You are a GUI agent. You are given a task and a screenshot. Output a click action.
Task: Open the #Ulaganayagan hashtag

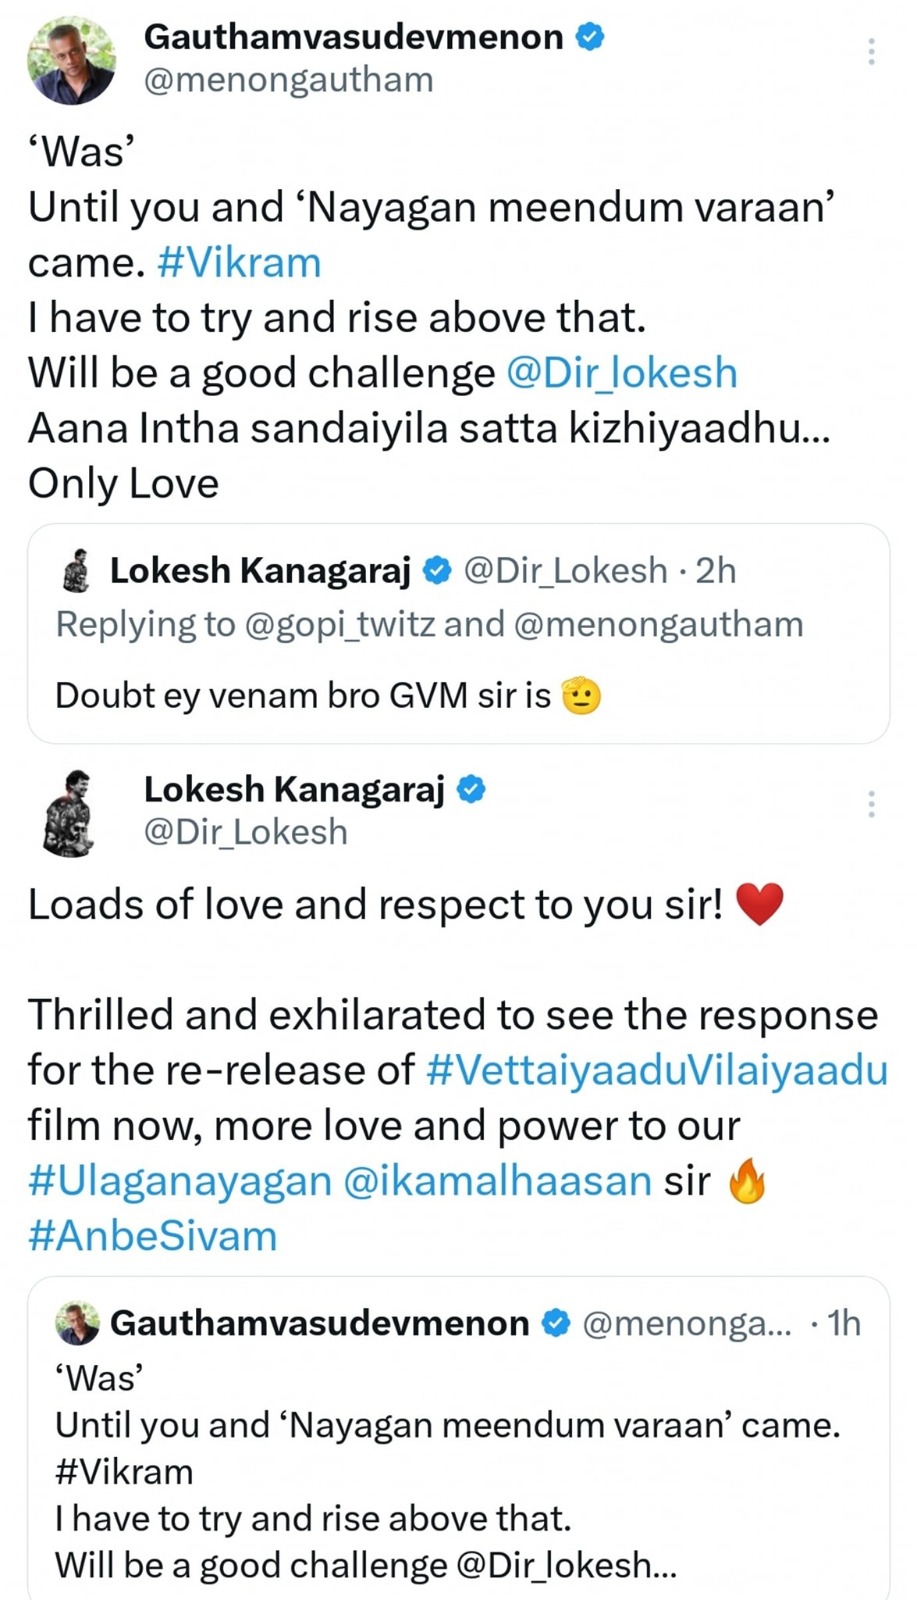point(180,1181)
